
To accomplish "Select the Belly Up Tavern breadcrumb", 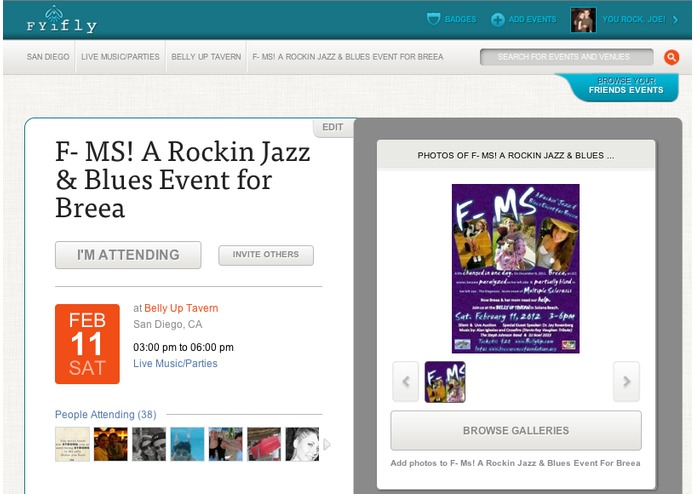I will click(x=206, y=57).
